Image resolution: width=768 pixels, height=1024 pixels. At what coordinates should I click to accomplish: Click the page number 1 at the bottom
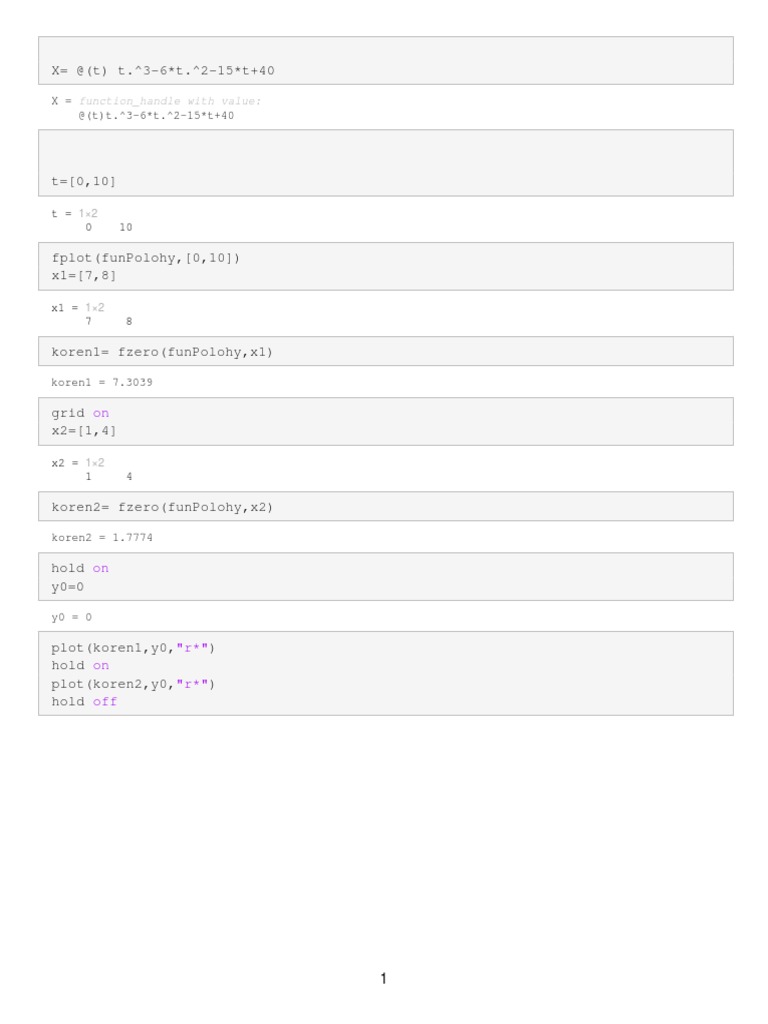[x=383, y=979]
